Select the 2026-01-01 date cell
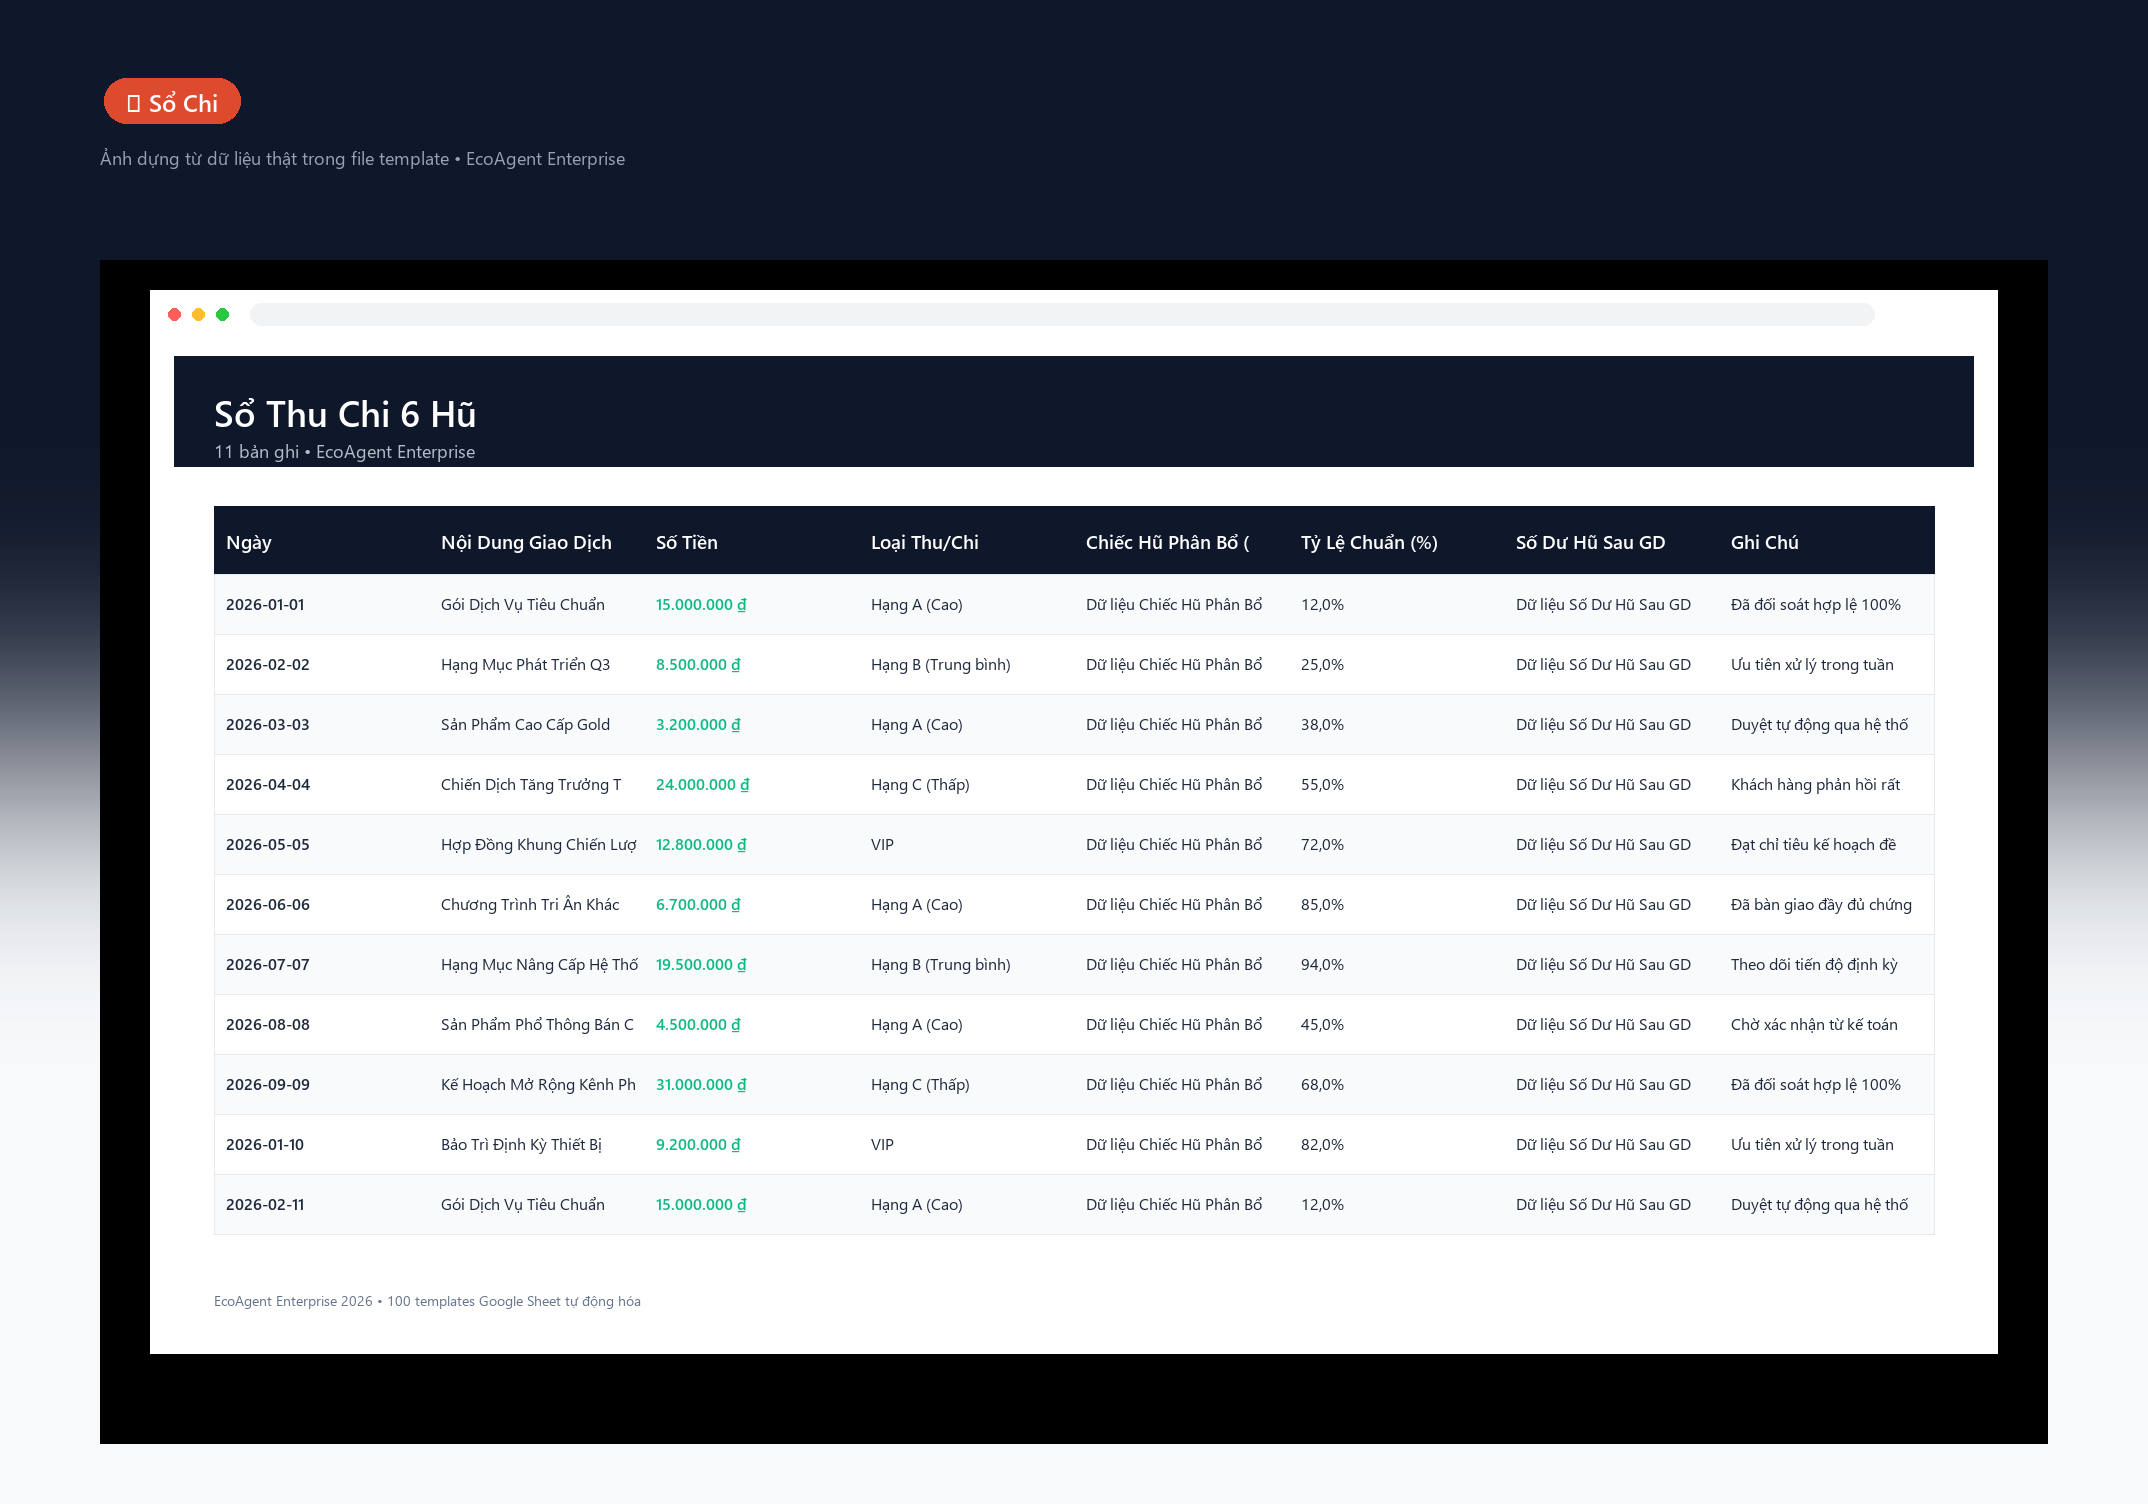Viewport: 2148px width, 1504px height. [x=265, y=605]
